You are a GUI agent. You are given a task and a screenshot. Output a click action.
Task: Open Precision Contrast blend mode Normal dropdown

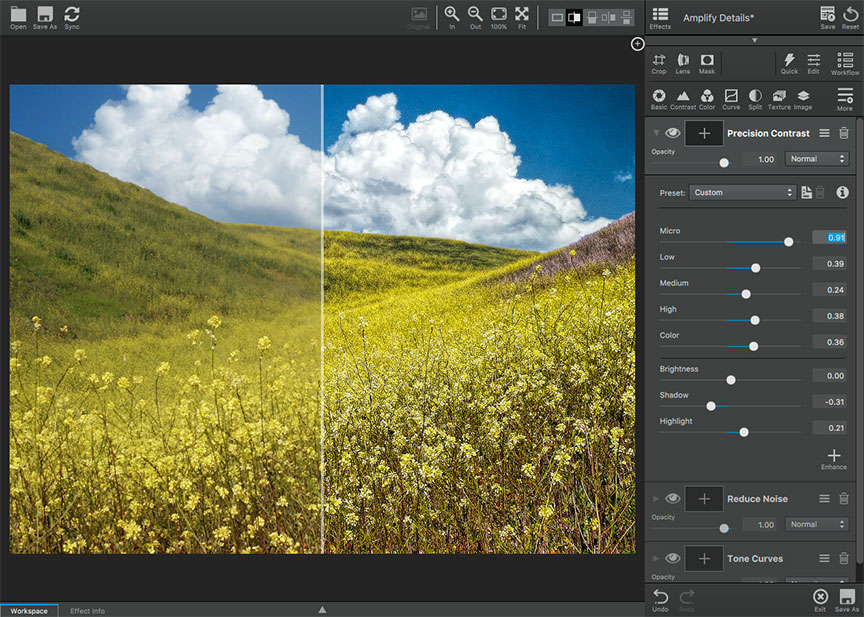click(x=817, y=159)
